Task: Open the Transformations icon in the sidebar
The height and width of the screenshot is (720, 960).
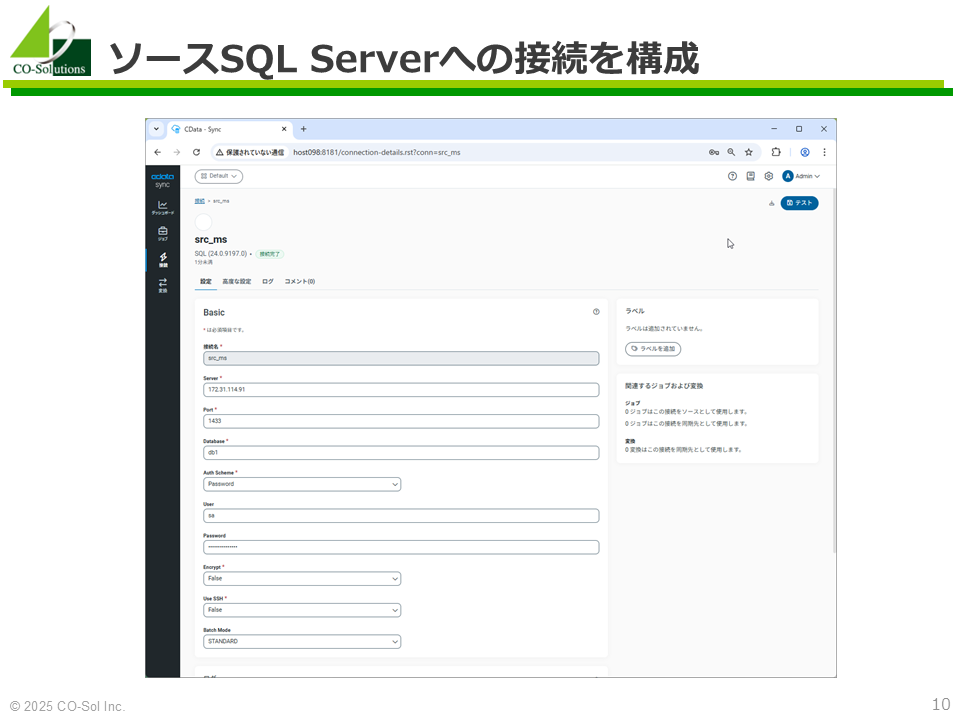Action: pos(162,285)
